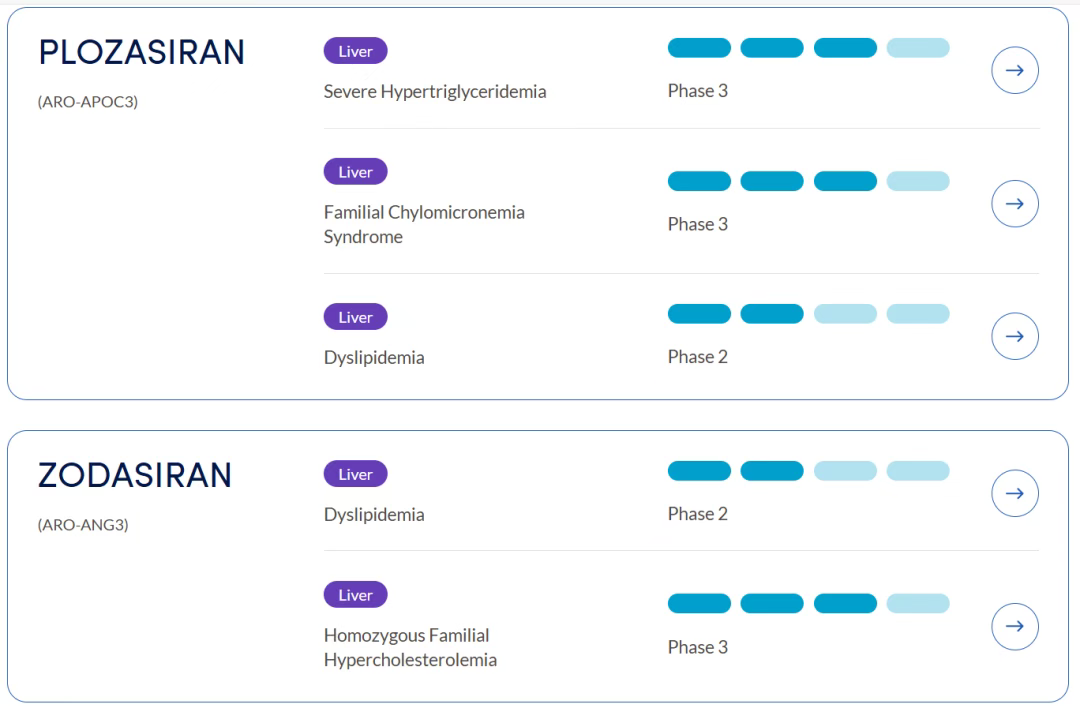1080x708 pixels.
Task: Click the PLOZASIRAN heading
Action: point(141,54)
